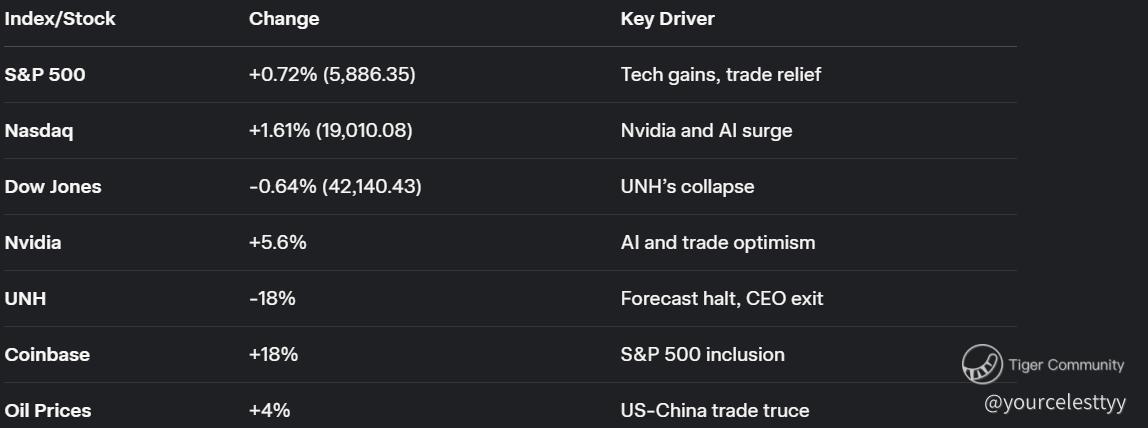Image resolution: width=1148 pixels, height=428 pixels.
Task: Select the Coinbase row label
Action: 47,355
